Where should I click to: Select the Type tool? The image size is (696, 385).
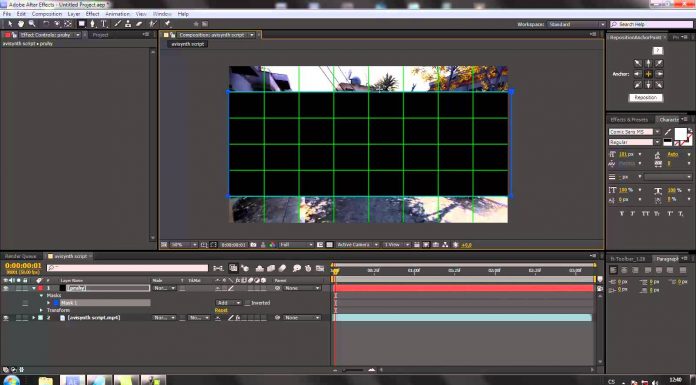point(104,24)
